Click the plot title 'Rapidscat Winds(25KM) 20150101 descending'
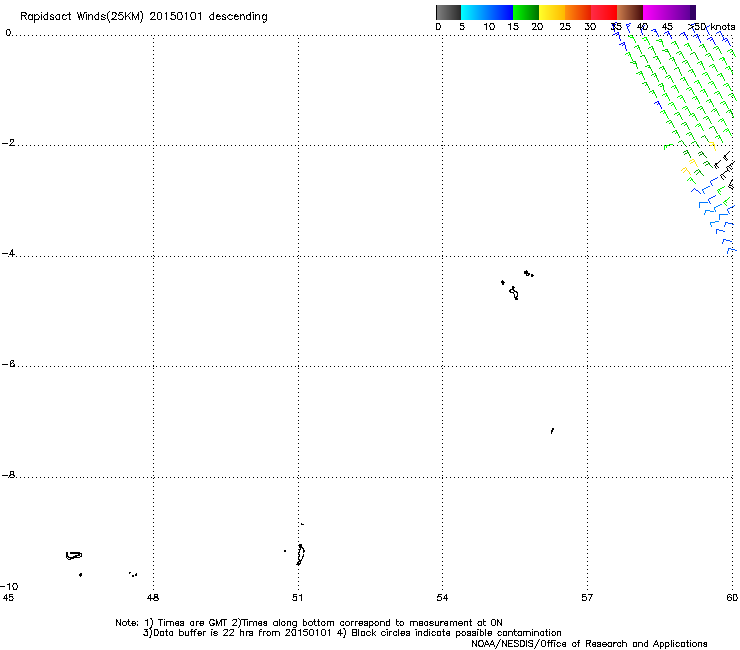This screenshot has width=740, height=650. (143, 17)
